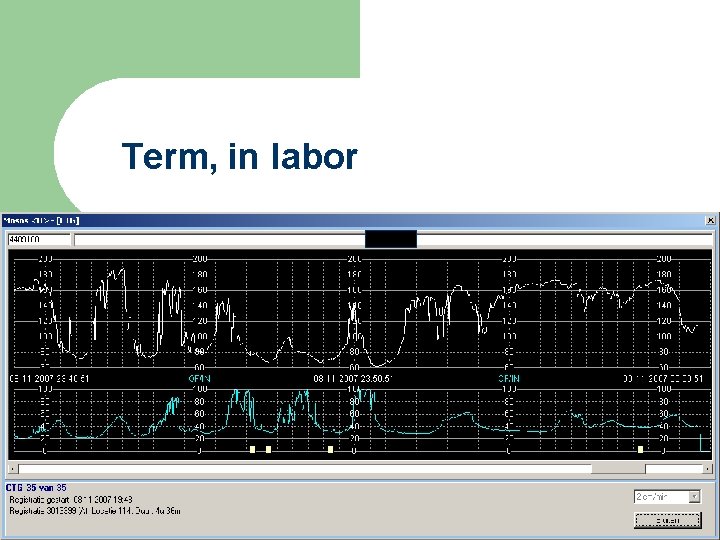Viewport: 720px width, 540px height.
Task: Click the 'Sluiten' button at bottom right
Action: (668, 520)
